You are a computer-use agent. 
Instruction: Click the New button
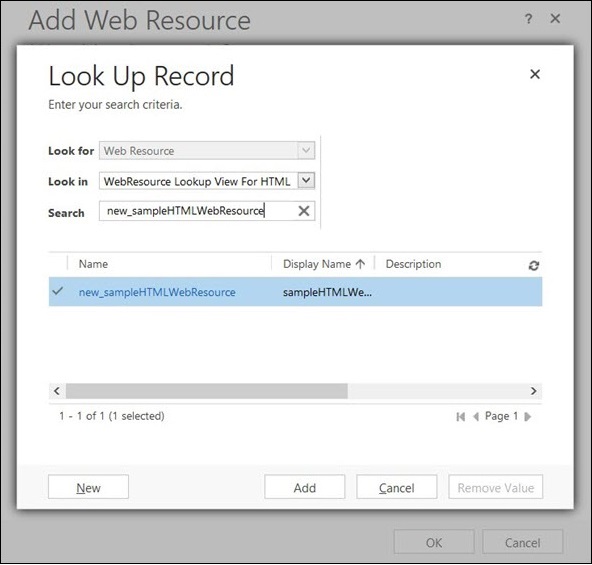88,487
